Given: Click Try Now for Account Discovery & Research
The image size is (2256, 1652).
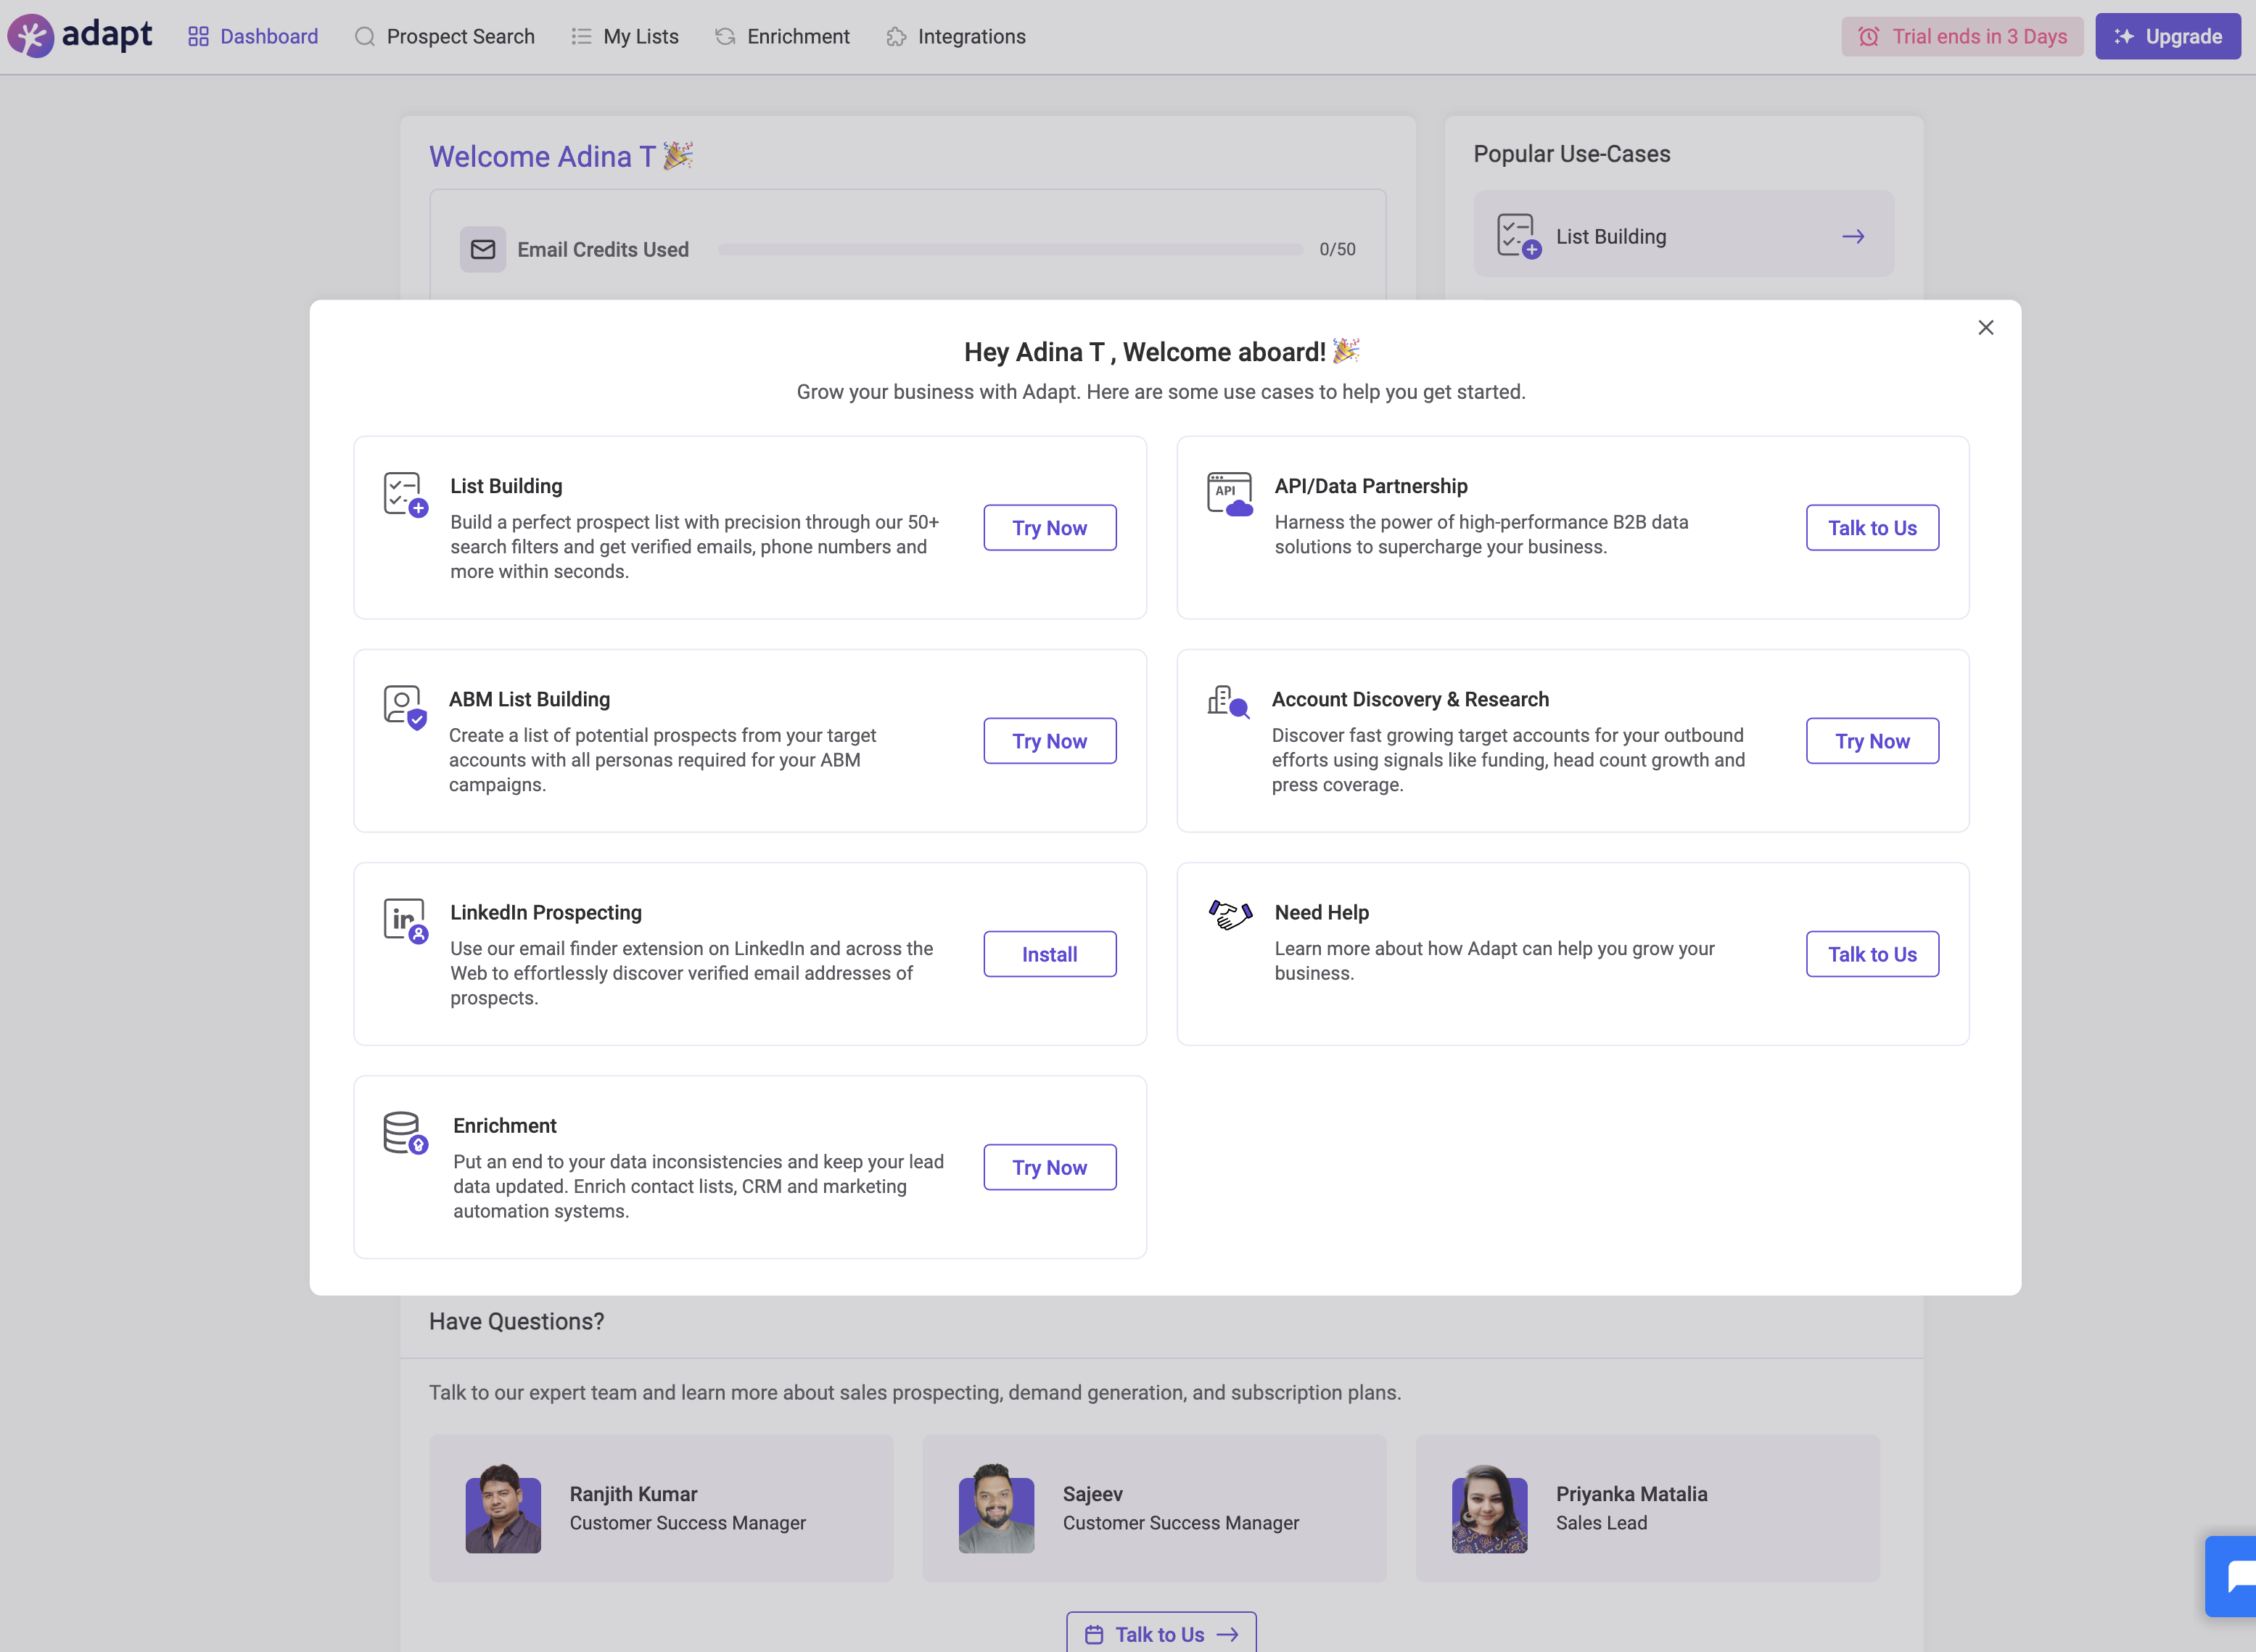Looking at the screenshot, I should tap(1872, 741).
